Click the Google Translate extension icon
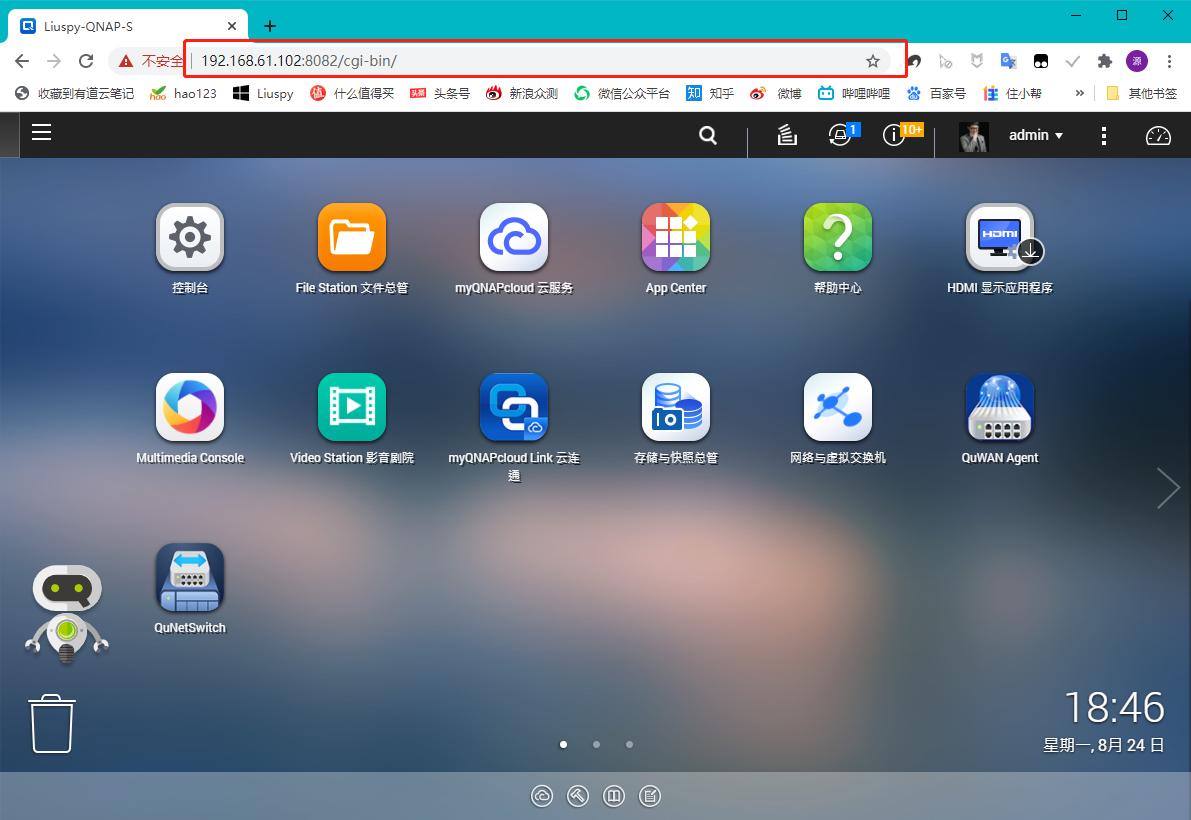1191x820 pixels. [x=1009, y=62]
